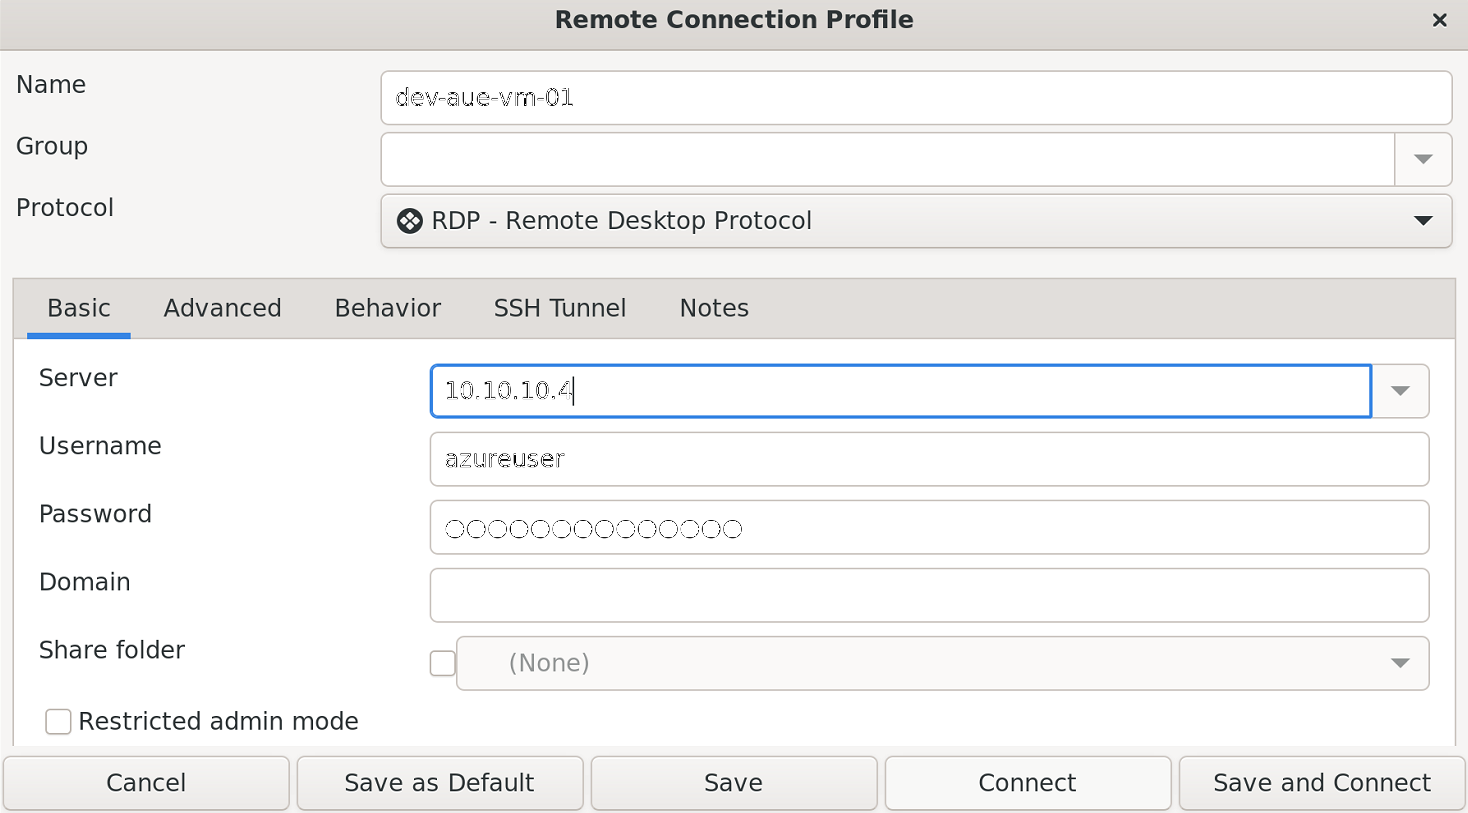Screen dimensions: 1468x813
Task: Open the SSH Tunnel tab
Action: pyautogui.click(x=559, y=308)
